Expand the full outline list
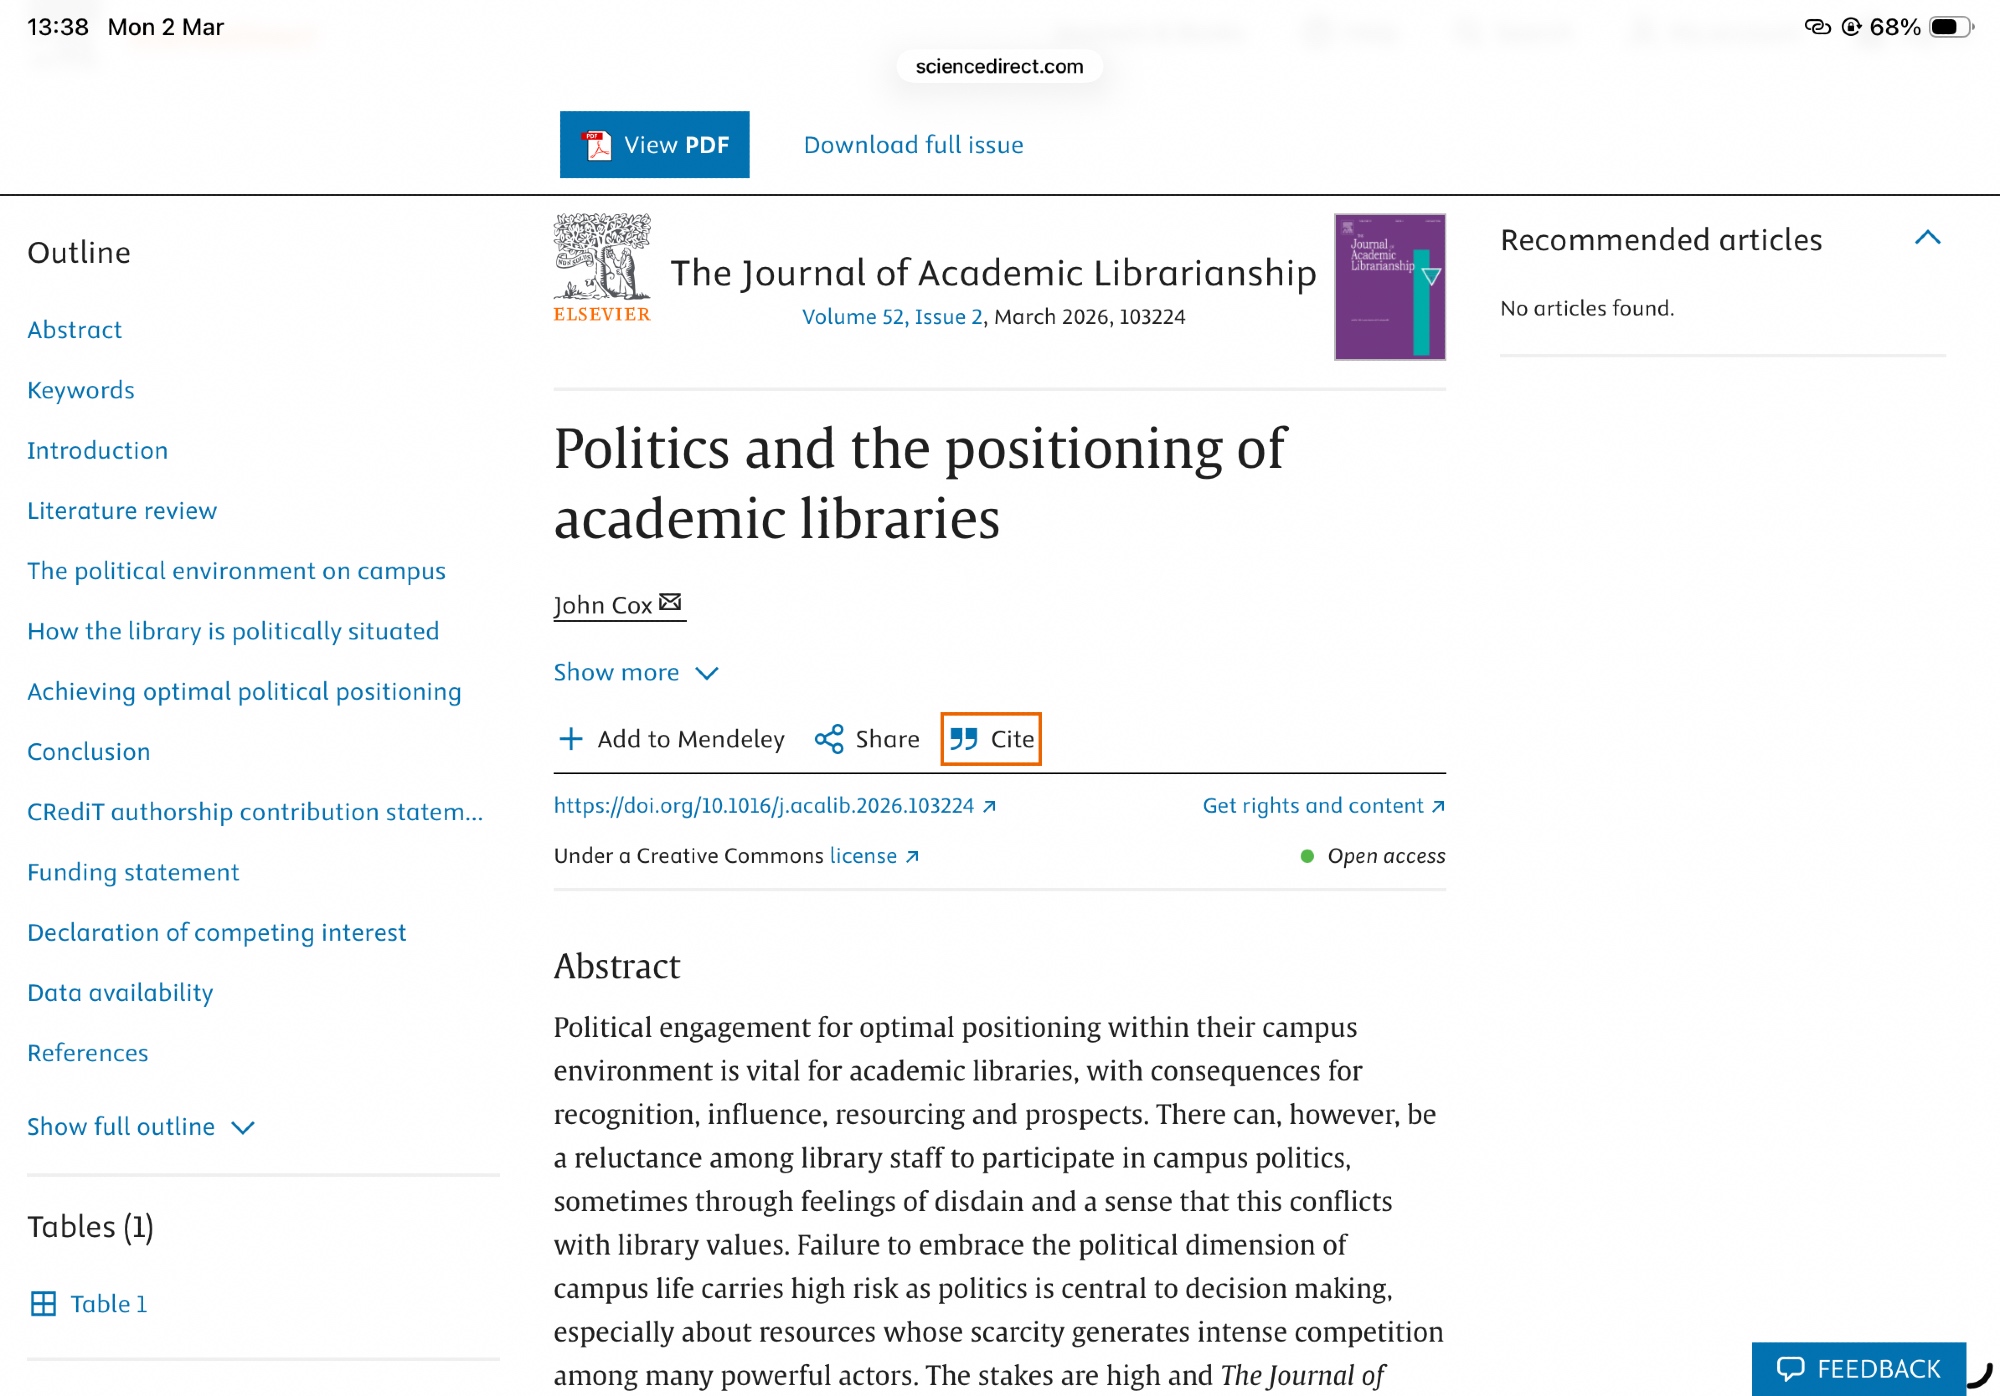 click(x=140, y=1127)
